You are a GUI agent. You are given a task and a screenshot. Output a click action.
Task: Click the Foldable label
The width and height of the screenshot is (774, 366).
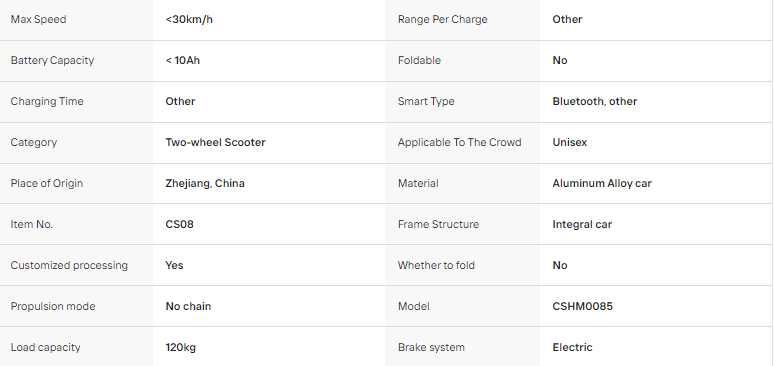(x=419, y=60)
